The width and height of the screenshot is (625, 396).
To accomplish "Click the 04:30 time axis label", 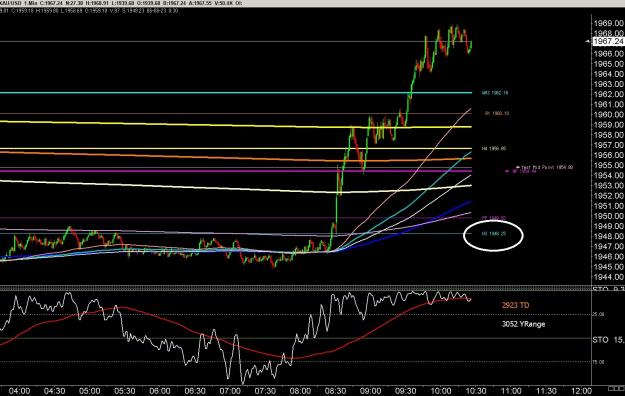I will (54, 391).
